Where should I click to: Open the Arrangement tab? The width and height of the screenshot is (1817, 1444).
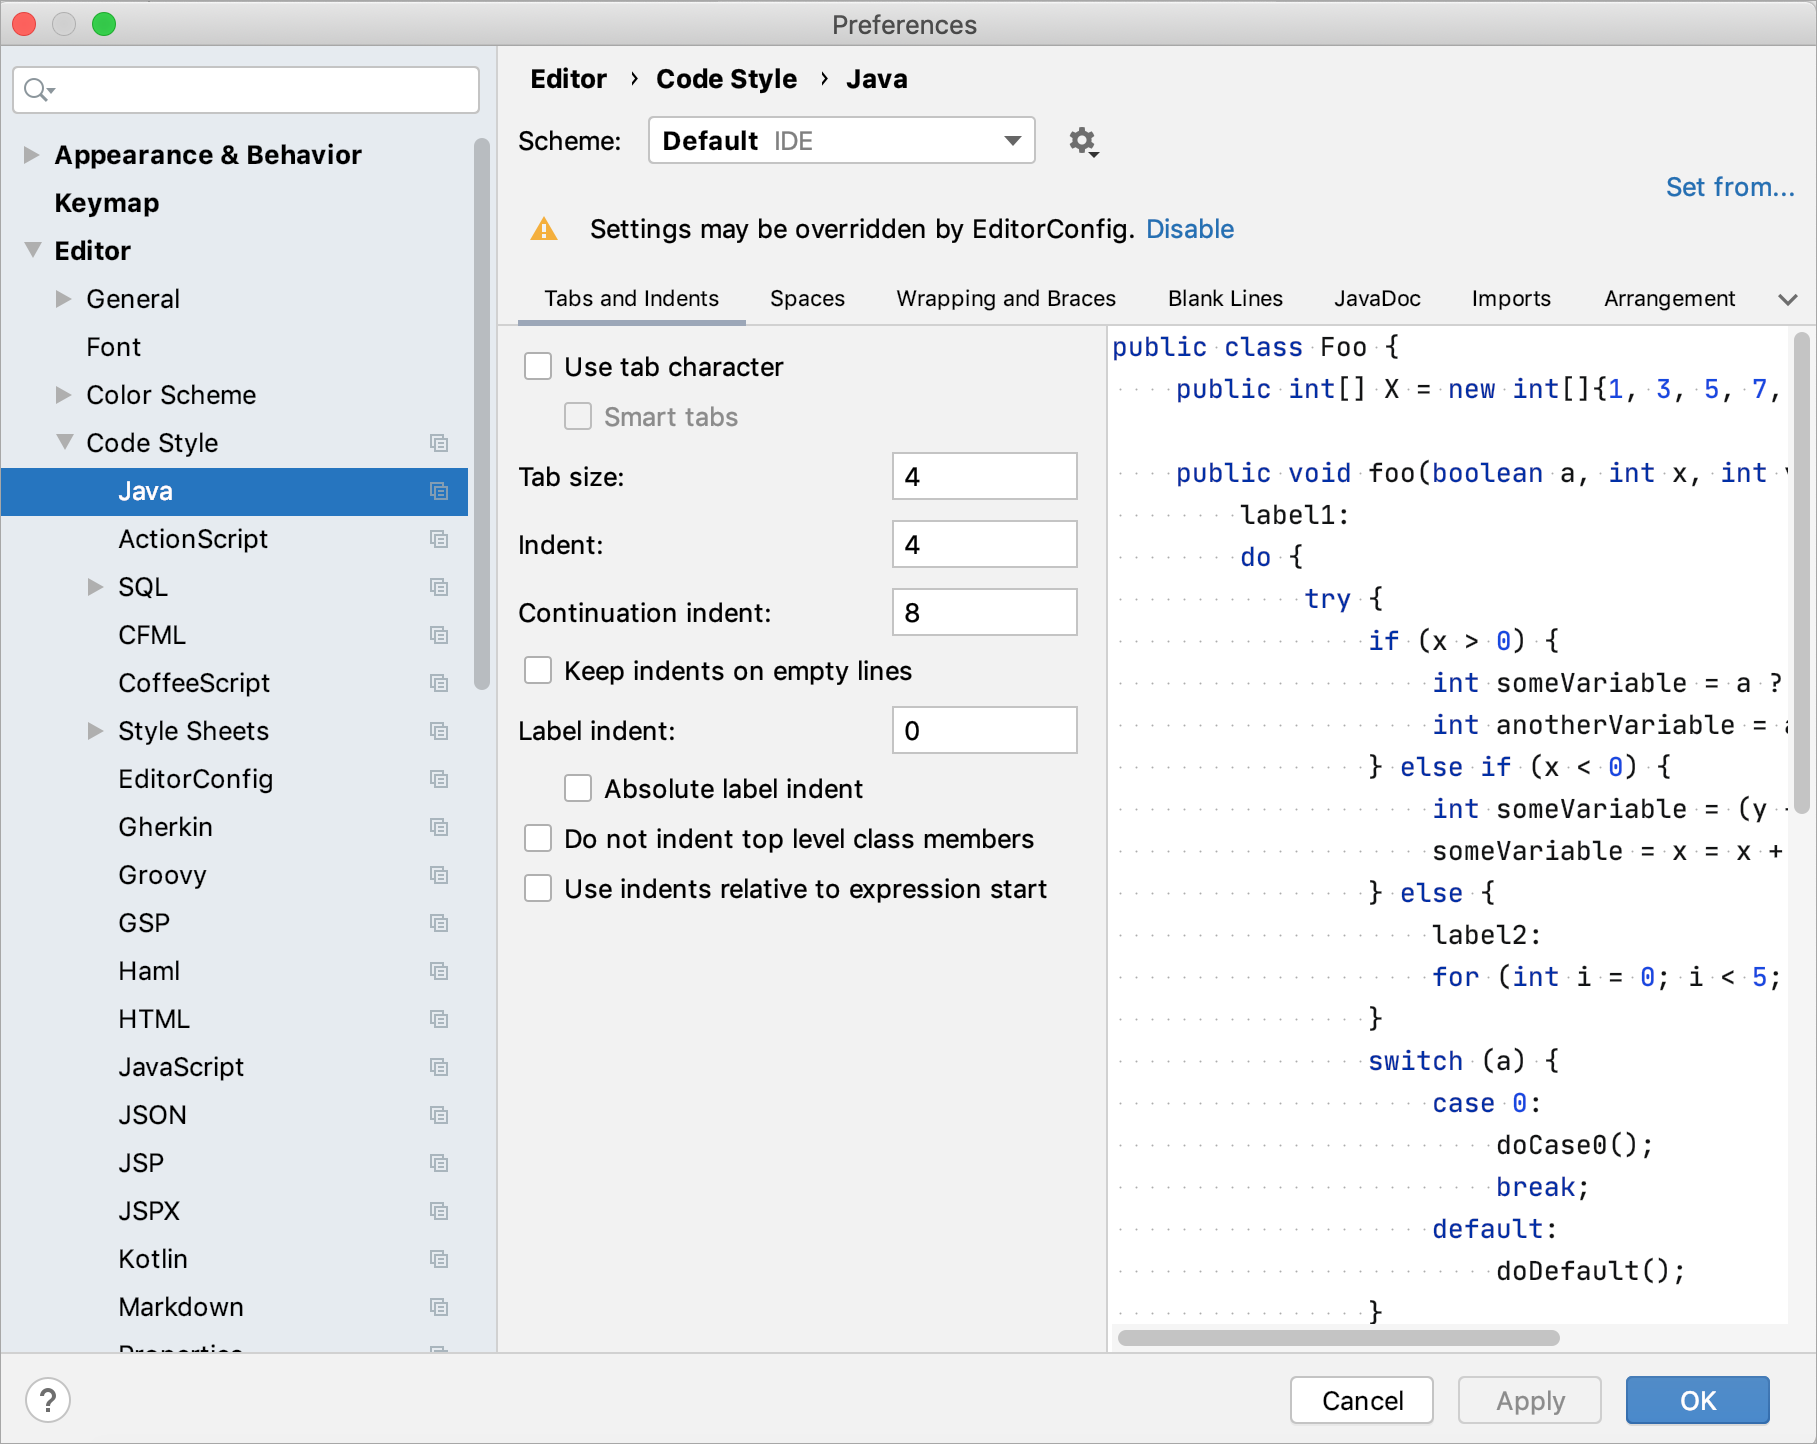1669,299
